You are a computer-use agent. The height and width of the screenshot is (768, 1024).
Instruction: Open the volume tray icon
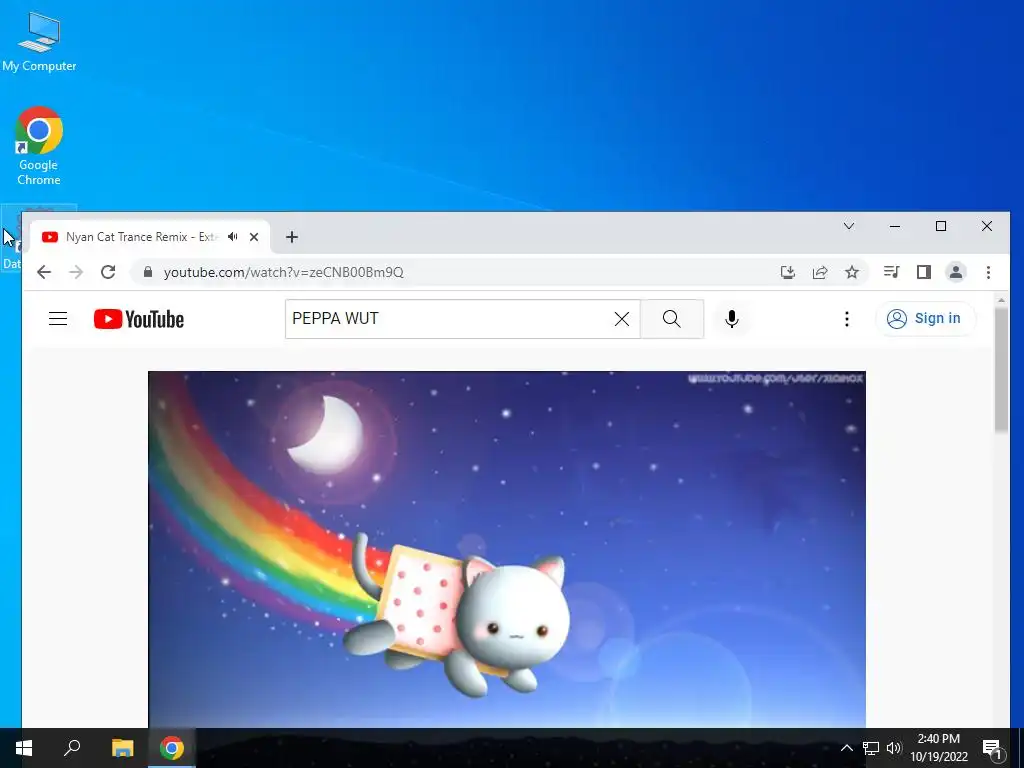[894, 748]
